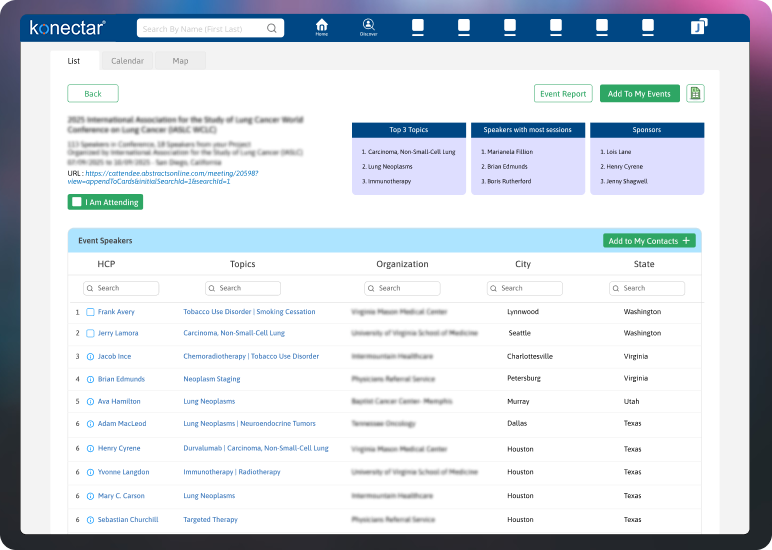Select Frank Avery's row checkbox
The width and height of the screenshot is (772, 550).
(90, 312)
